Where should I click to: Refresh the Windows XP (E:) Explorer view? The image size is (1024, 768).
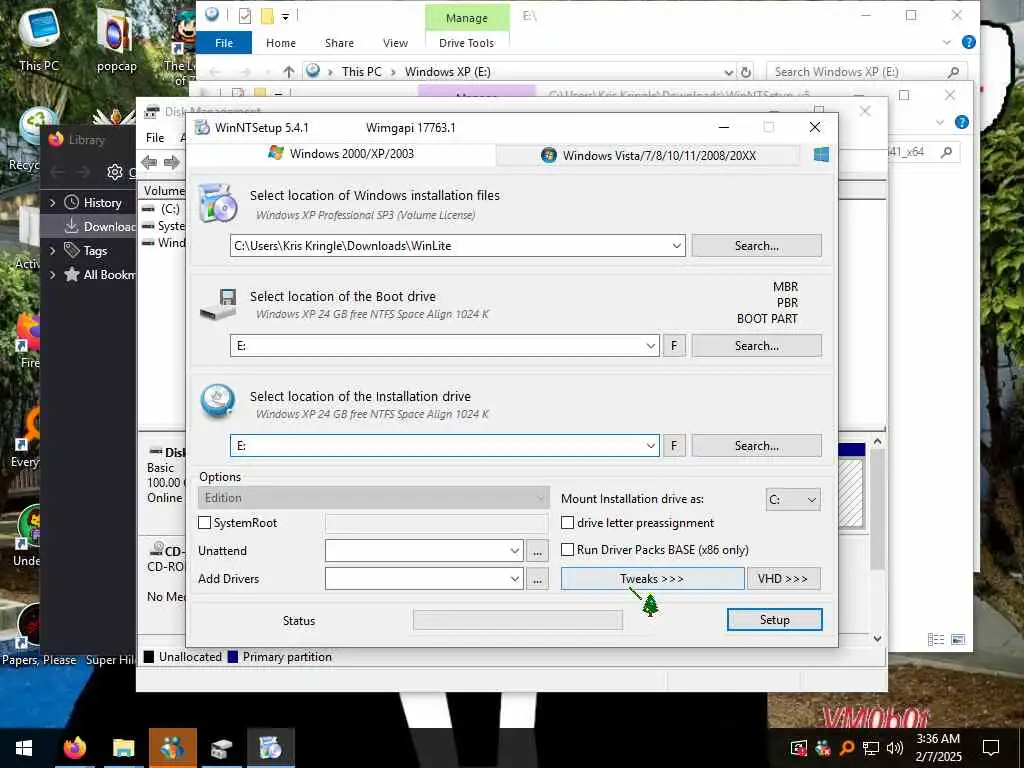(x=746, y=72)
